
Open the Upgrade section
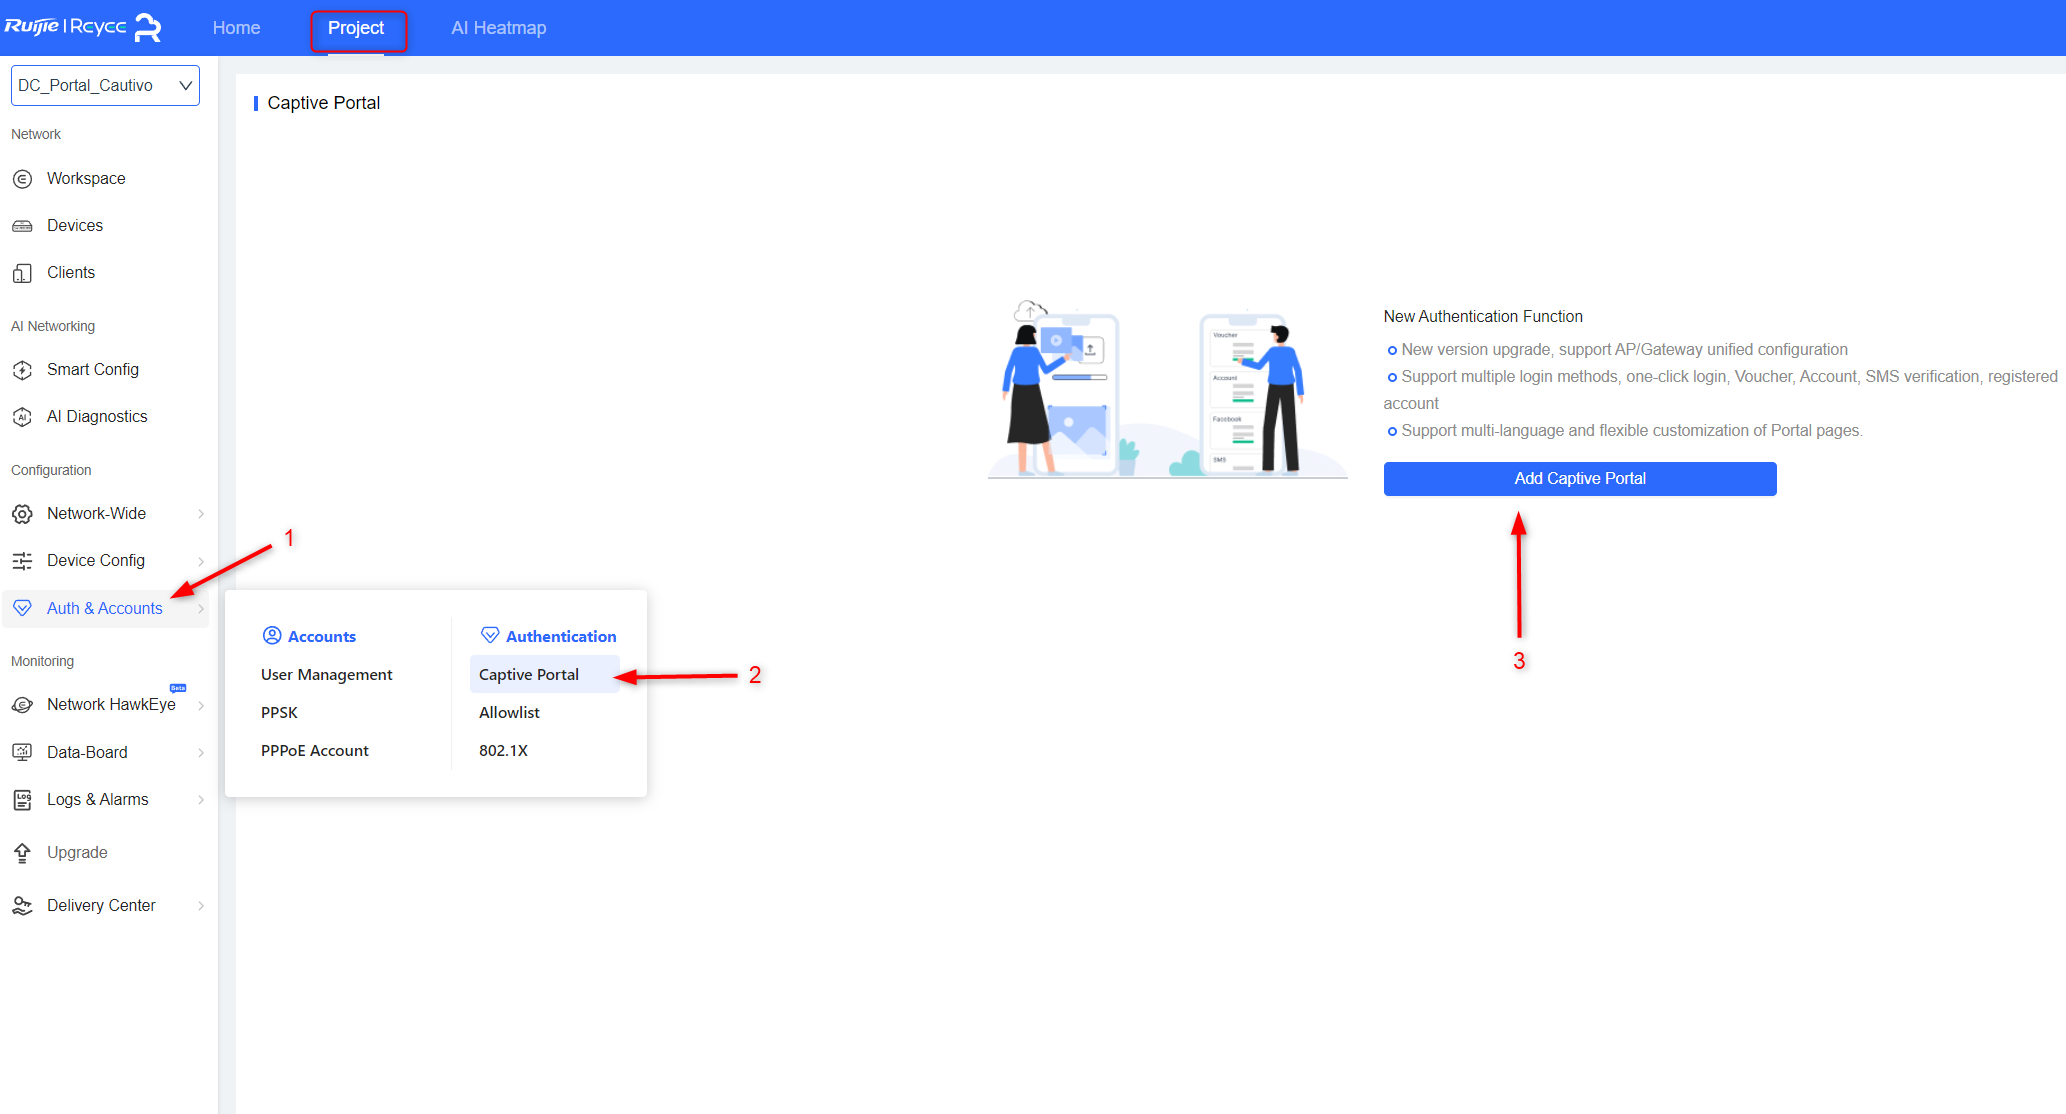77,852
